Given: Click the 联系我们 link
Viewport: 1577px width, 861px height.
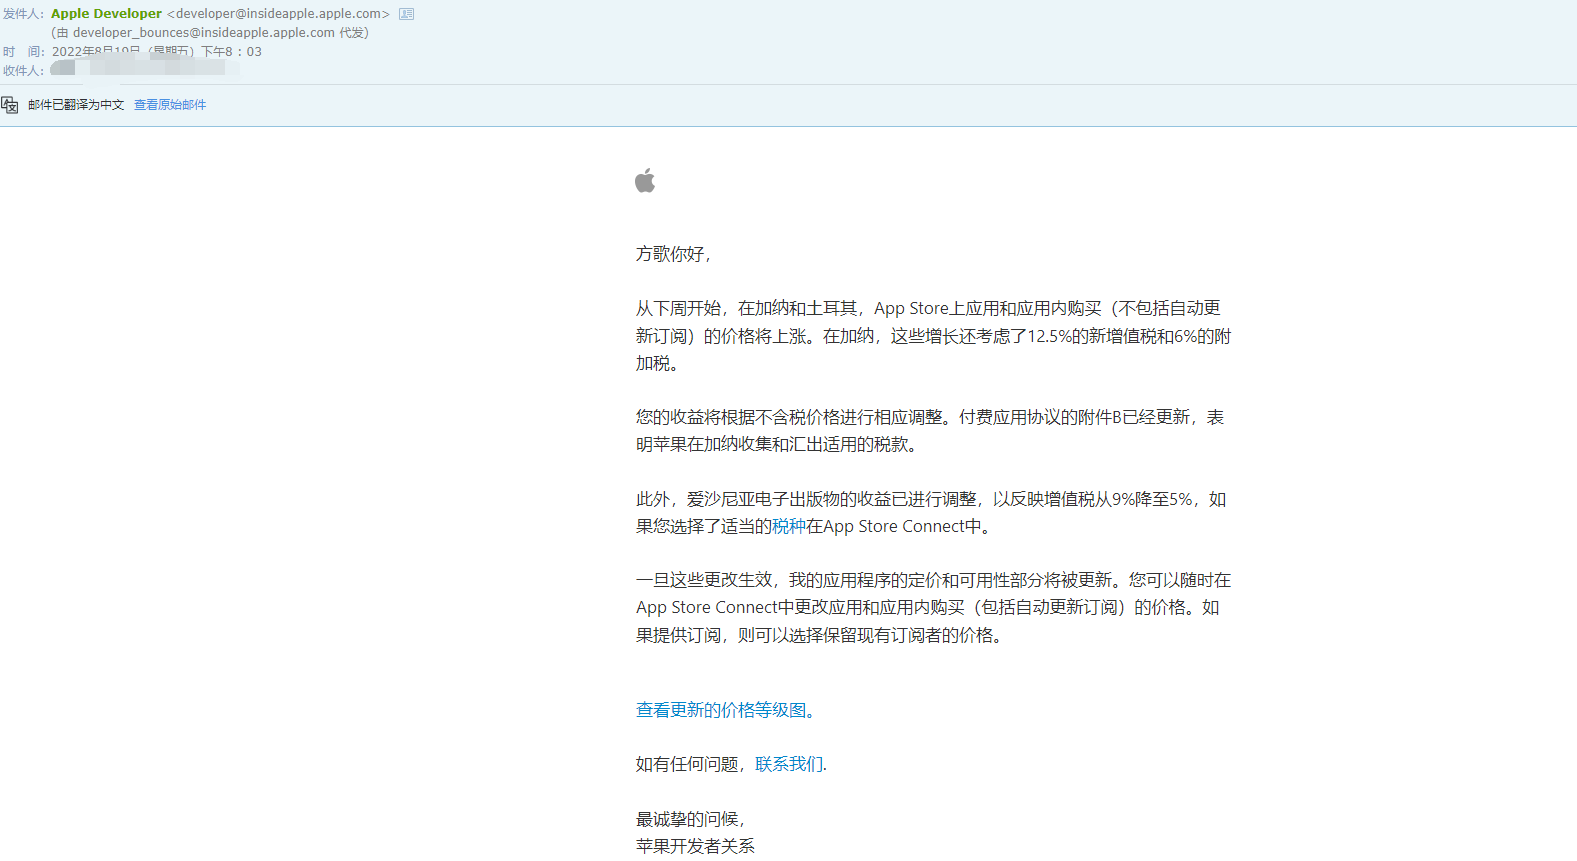Looking at the screenshot, I should (789, 764).
